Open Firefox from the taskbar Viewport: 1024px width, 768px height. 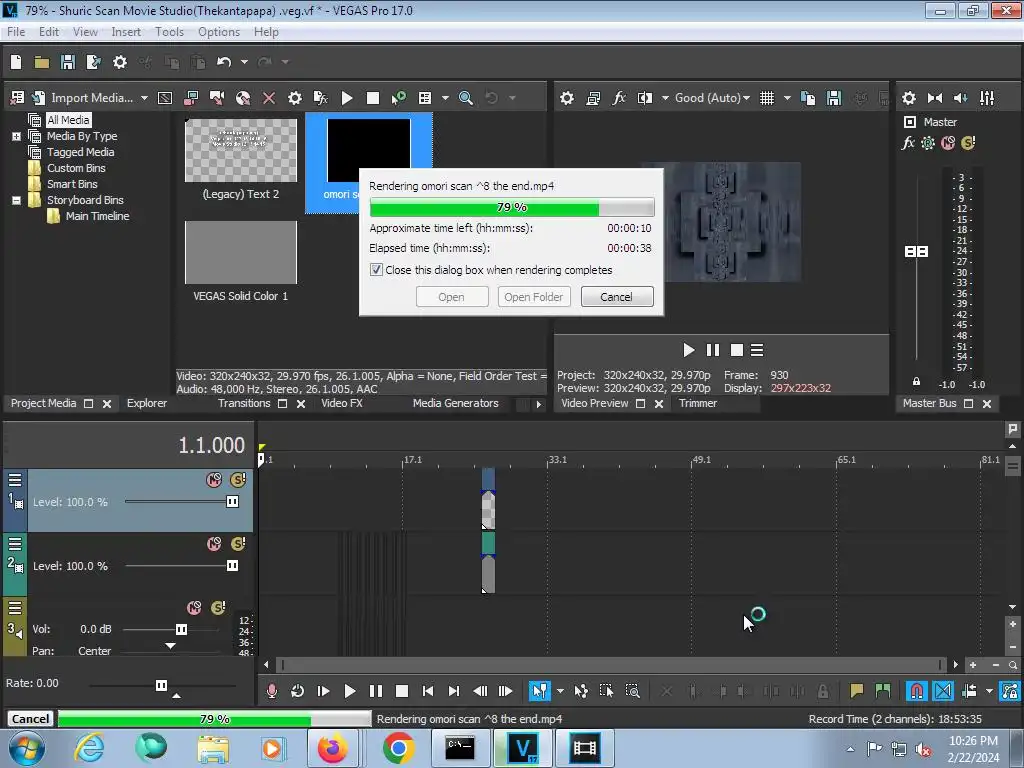point(332,748)
